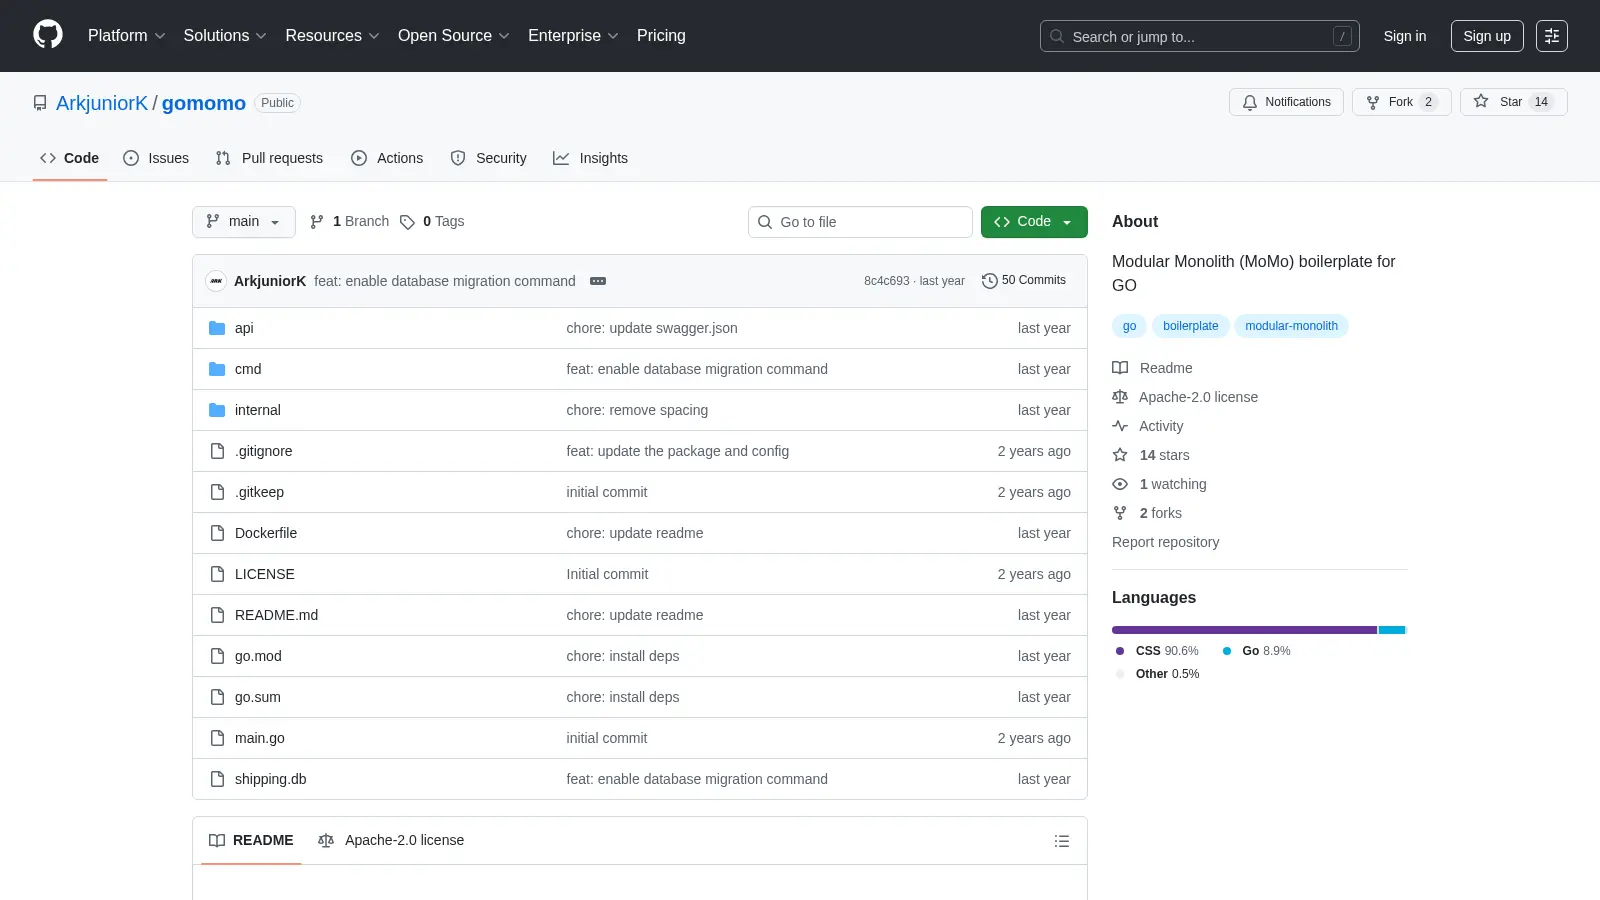Open the README outline list icon
This screenshot has height=900, width=1600.
1062,841
